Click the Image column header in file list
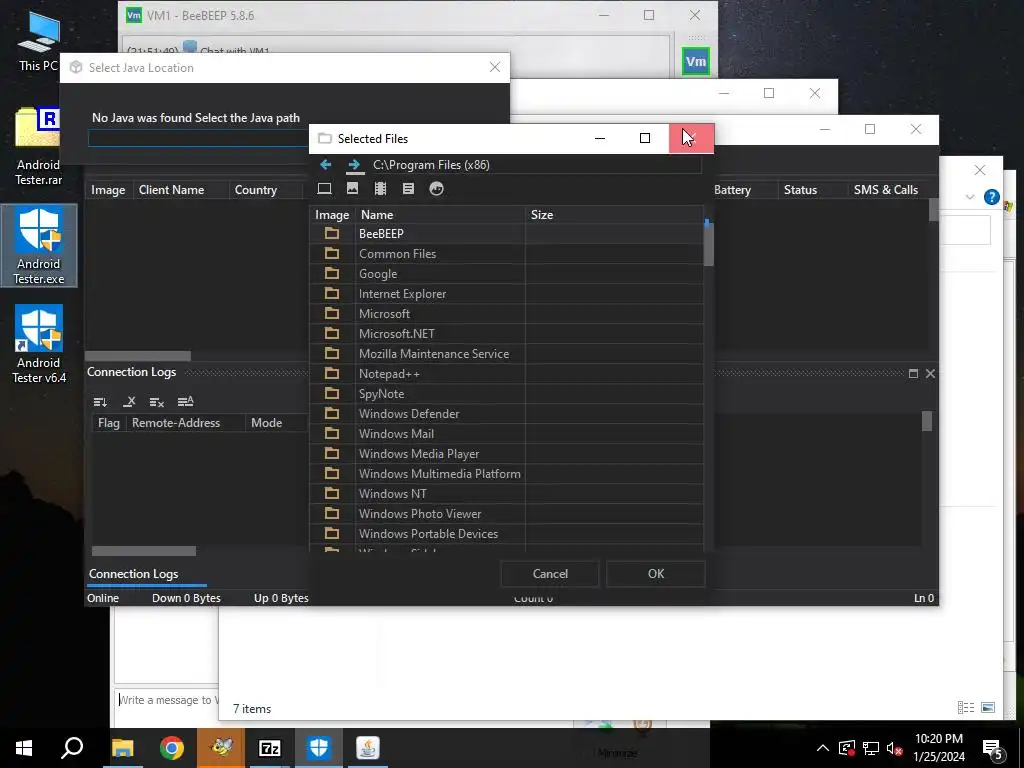Screen dimensions: 1024x768 pyautogui.click(x=332, y=215)
